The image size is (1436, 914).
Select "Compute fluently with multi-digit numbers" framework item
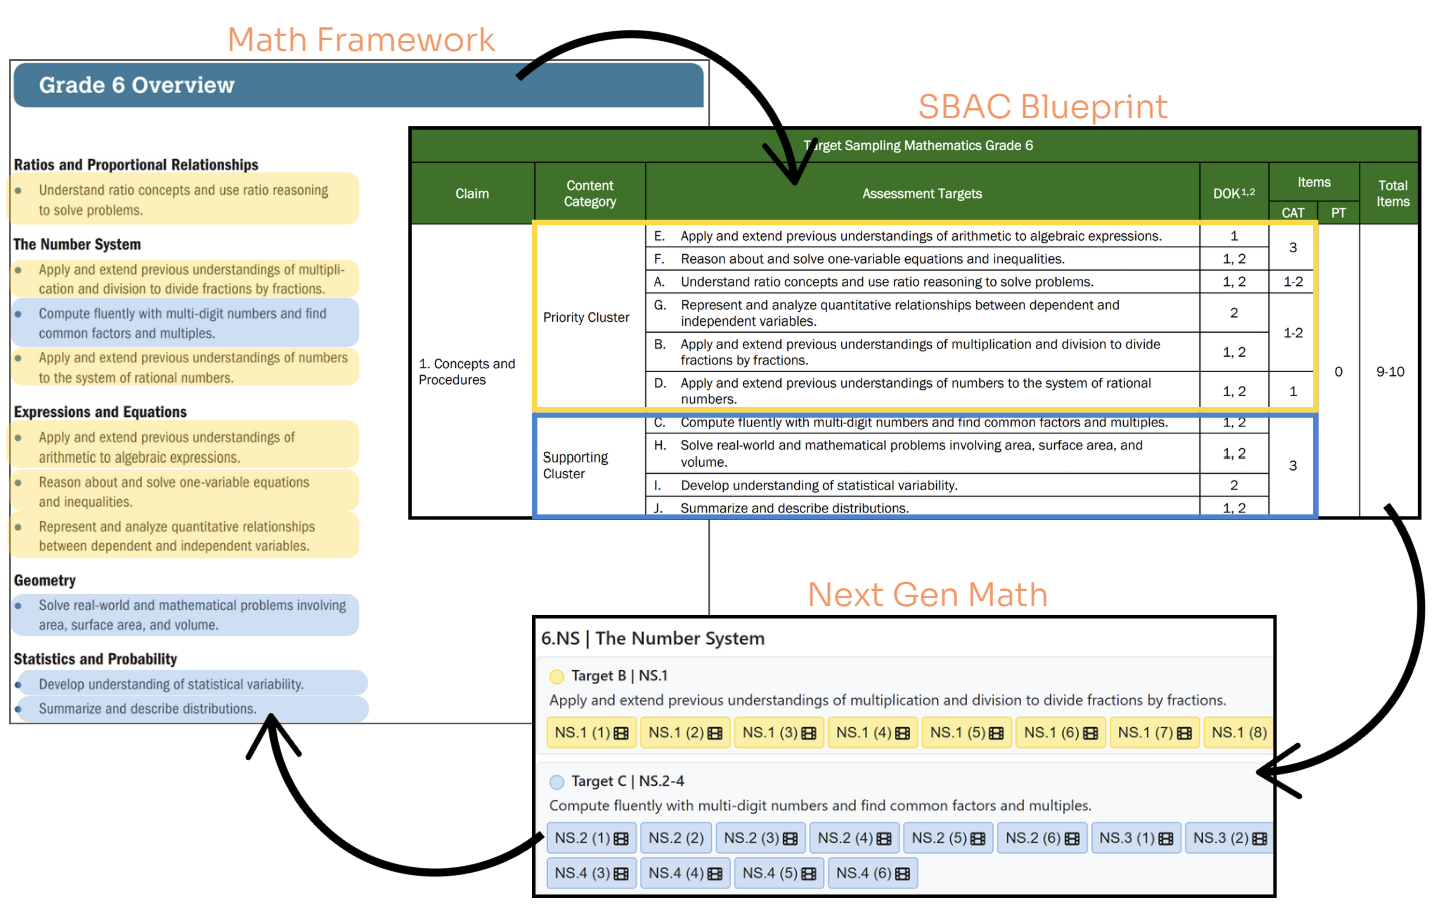pos(183,323)
